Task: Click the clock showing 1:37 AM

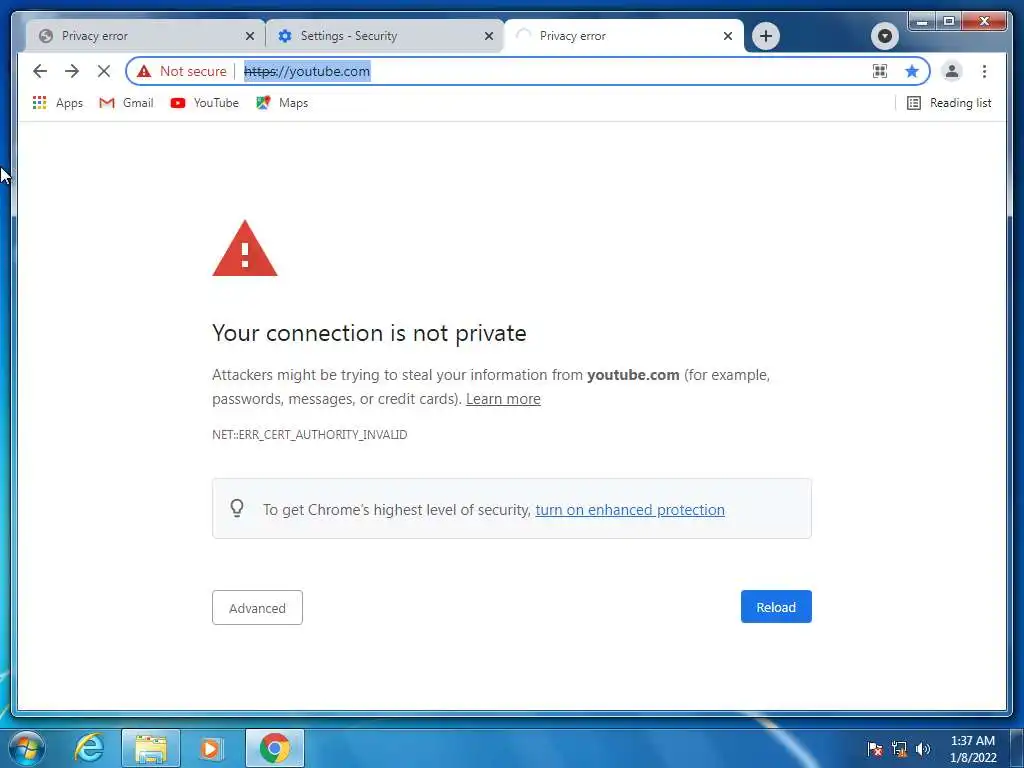Action: coord(973,749)
